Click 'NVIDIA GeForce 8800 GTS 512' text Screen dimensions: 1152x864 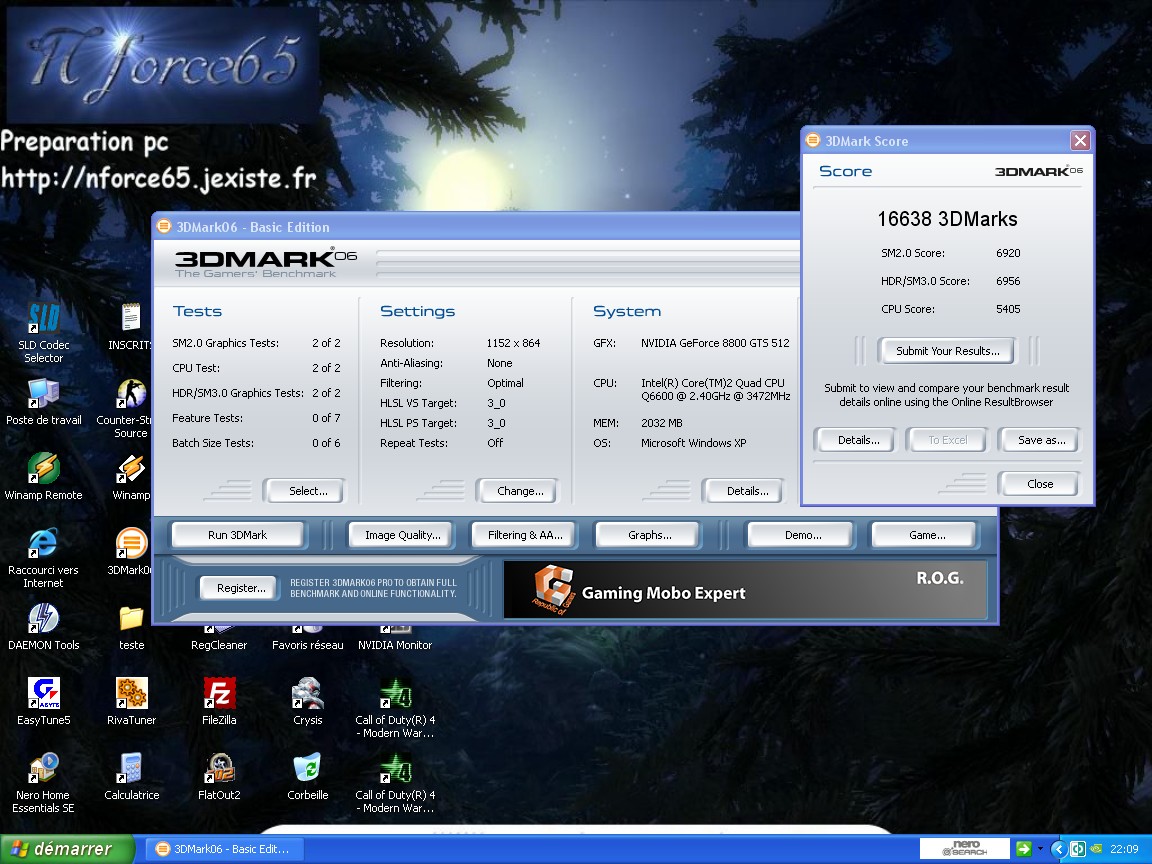click(x=715, y=343)
